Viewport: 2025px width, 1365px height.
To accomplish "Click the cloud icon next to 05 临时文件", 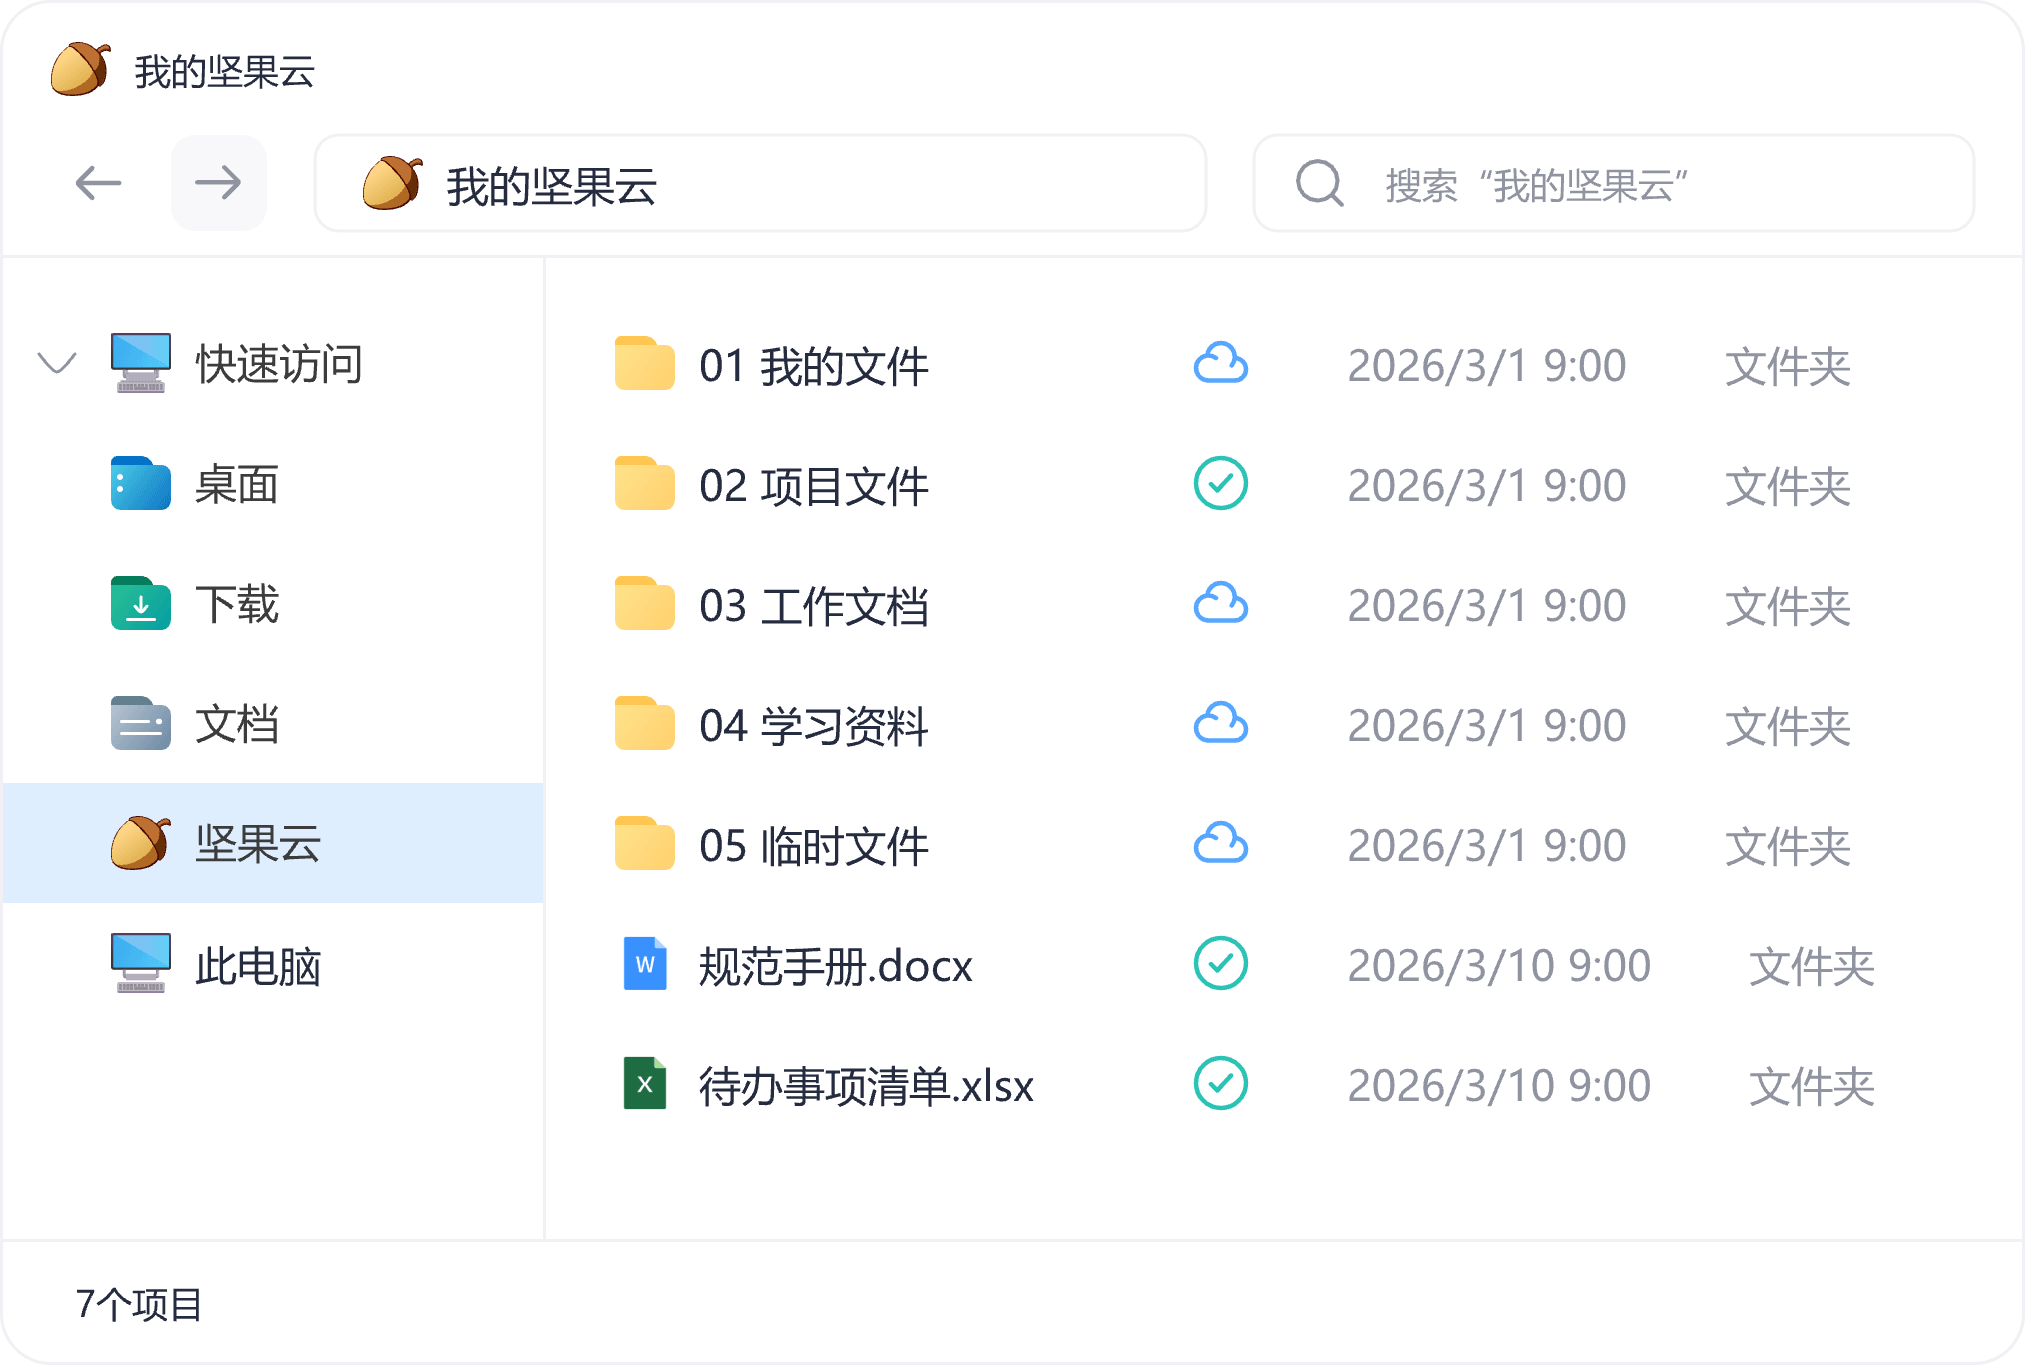I will (1220, 844).
